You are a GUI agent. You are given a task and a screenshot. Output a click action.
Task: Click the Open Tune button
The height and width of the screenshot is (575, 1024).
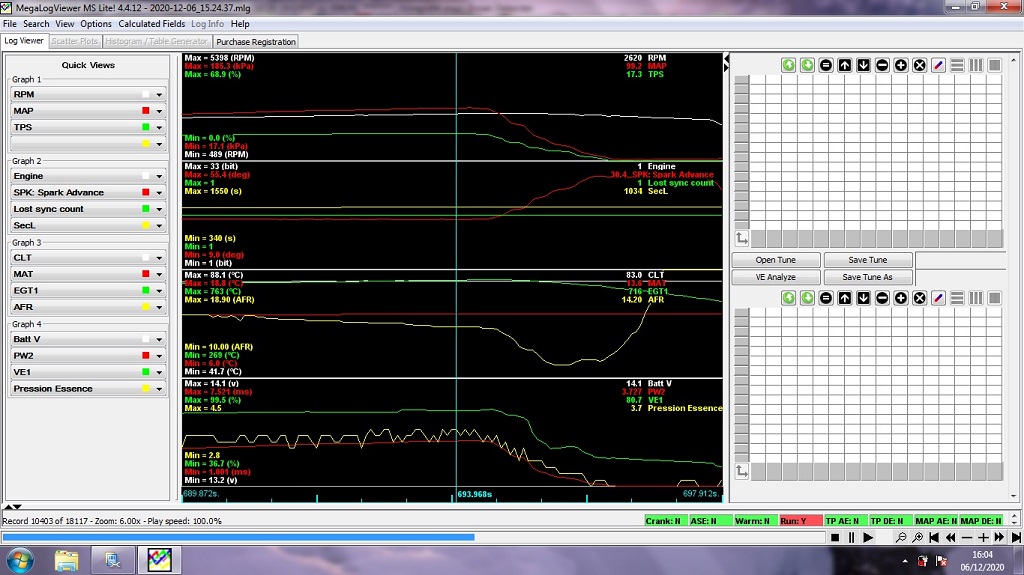(775, 260)
